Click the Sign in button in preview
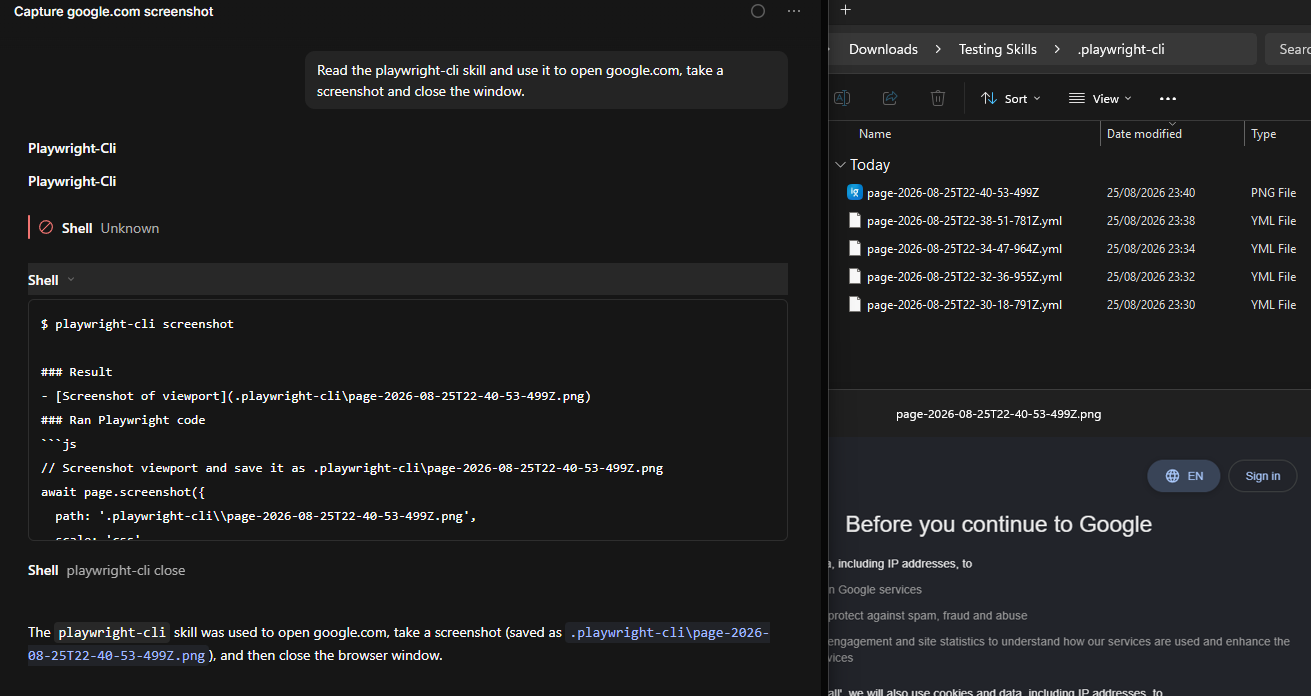The image size is (1311, 696). 1263,476
